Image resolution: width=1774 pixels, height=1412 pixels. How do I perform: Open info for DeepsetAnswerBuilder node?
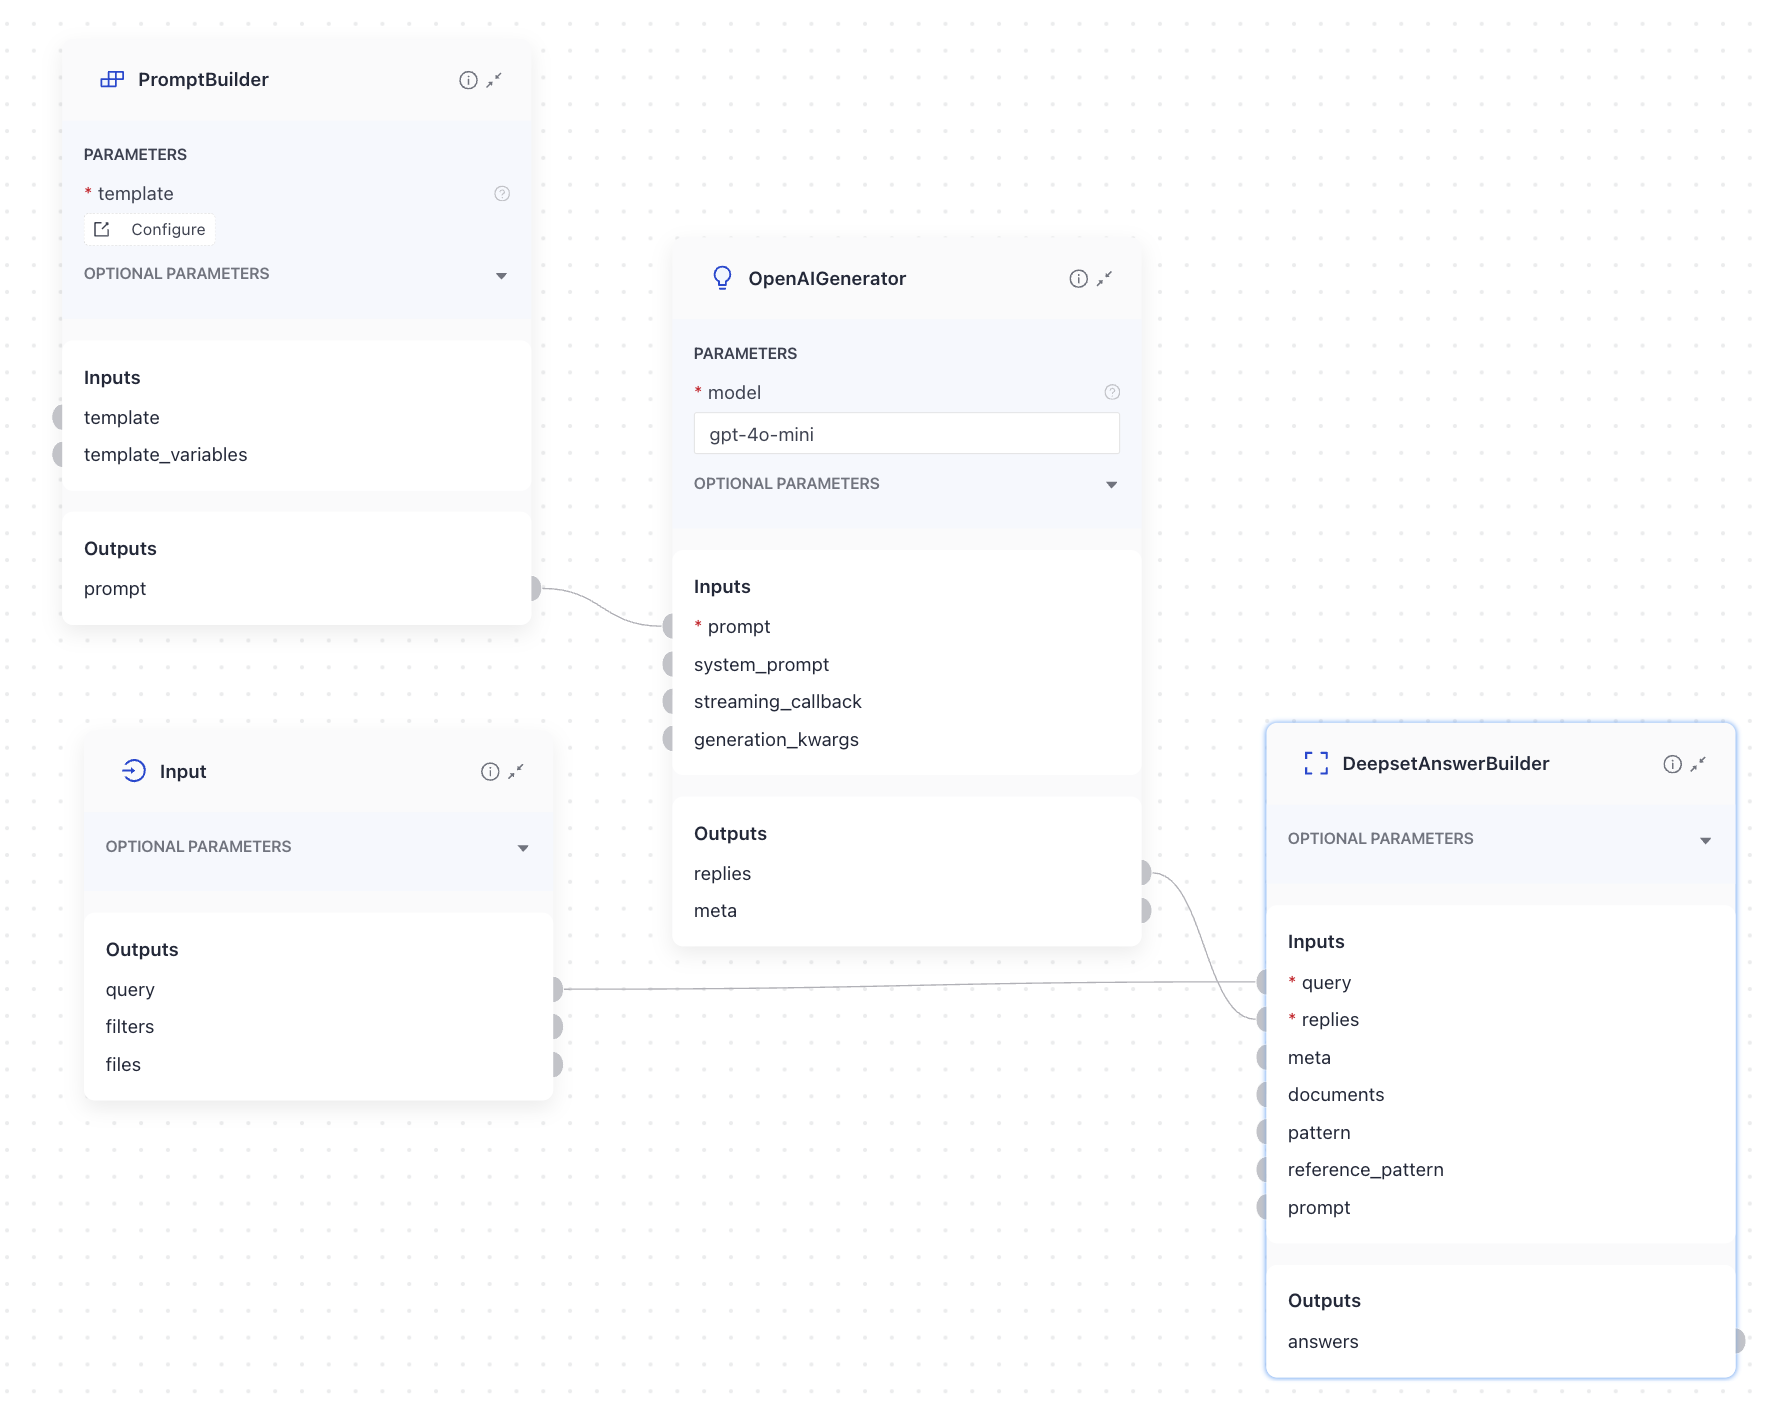click(x=1672, y=763)
